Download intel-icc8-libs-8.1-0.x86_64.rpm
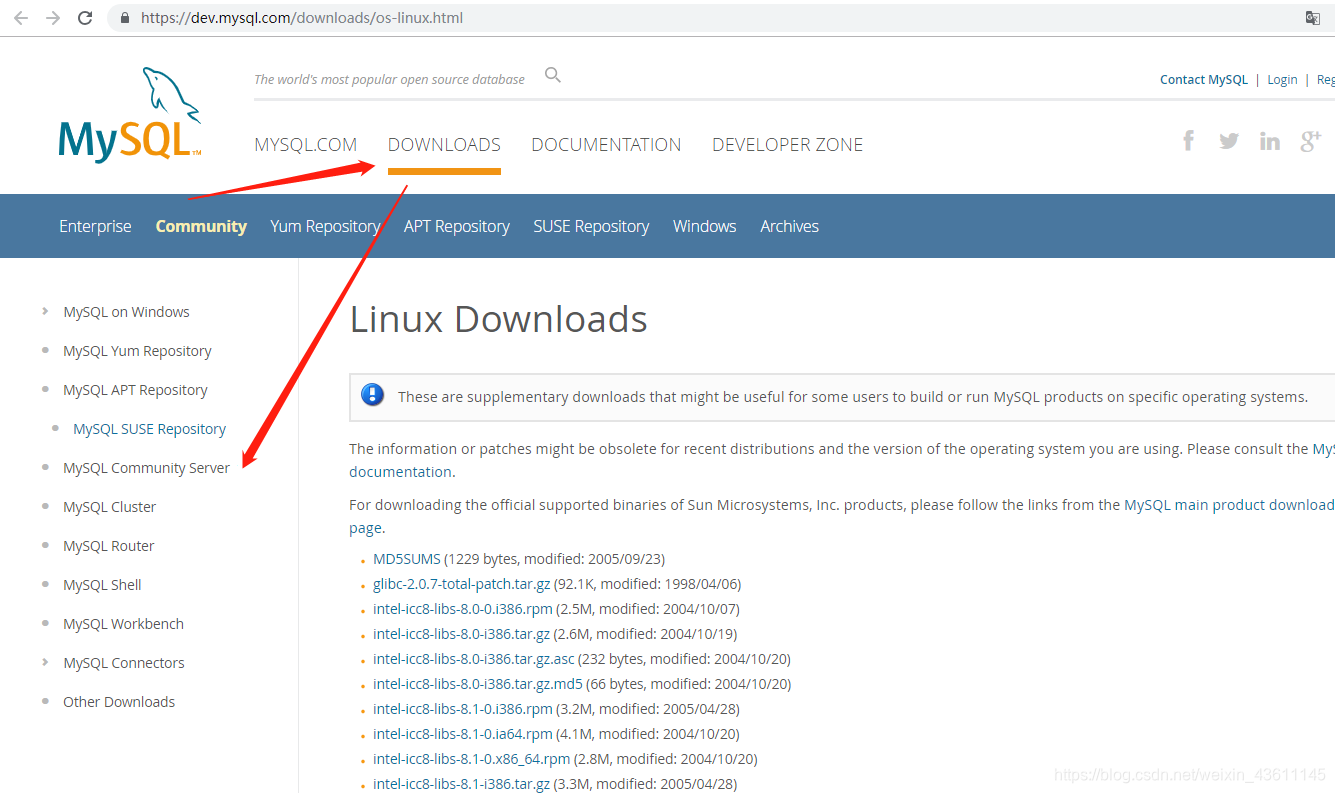 (471, 759)
